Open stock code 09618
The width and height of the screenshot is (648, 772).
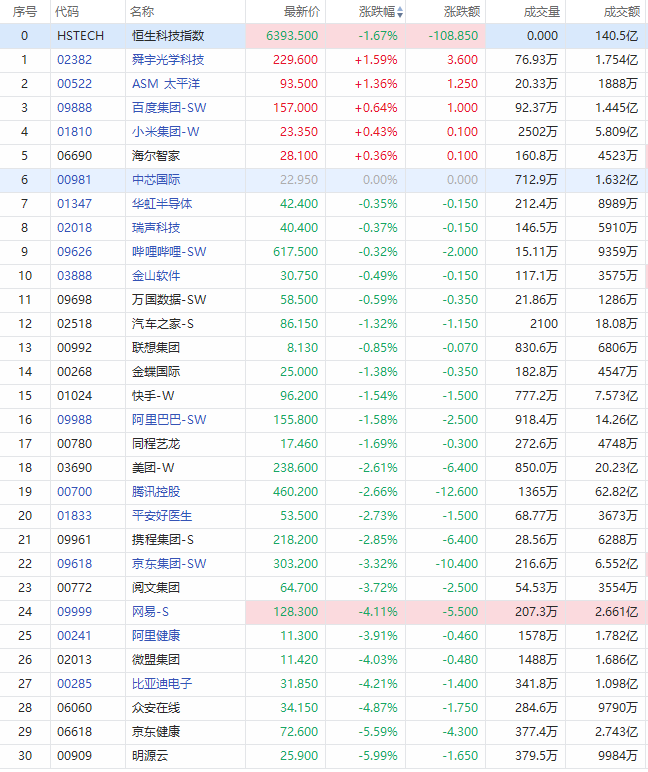point(74,564)
